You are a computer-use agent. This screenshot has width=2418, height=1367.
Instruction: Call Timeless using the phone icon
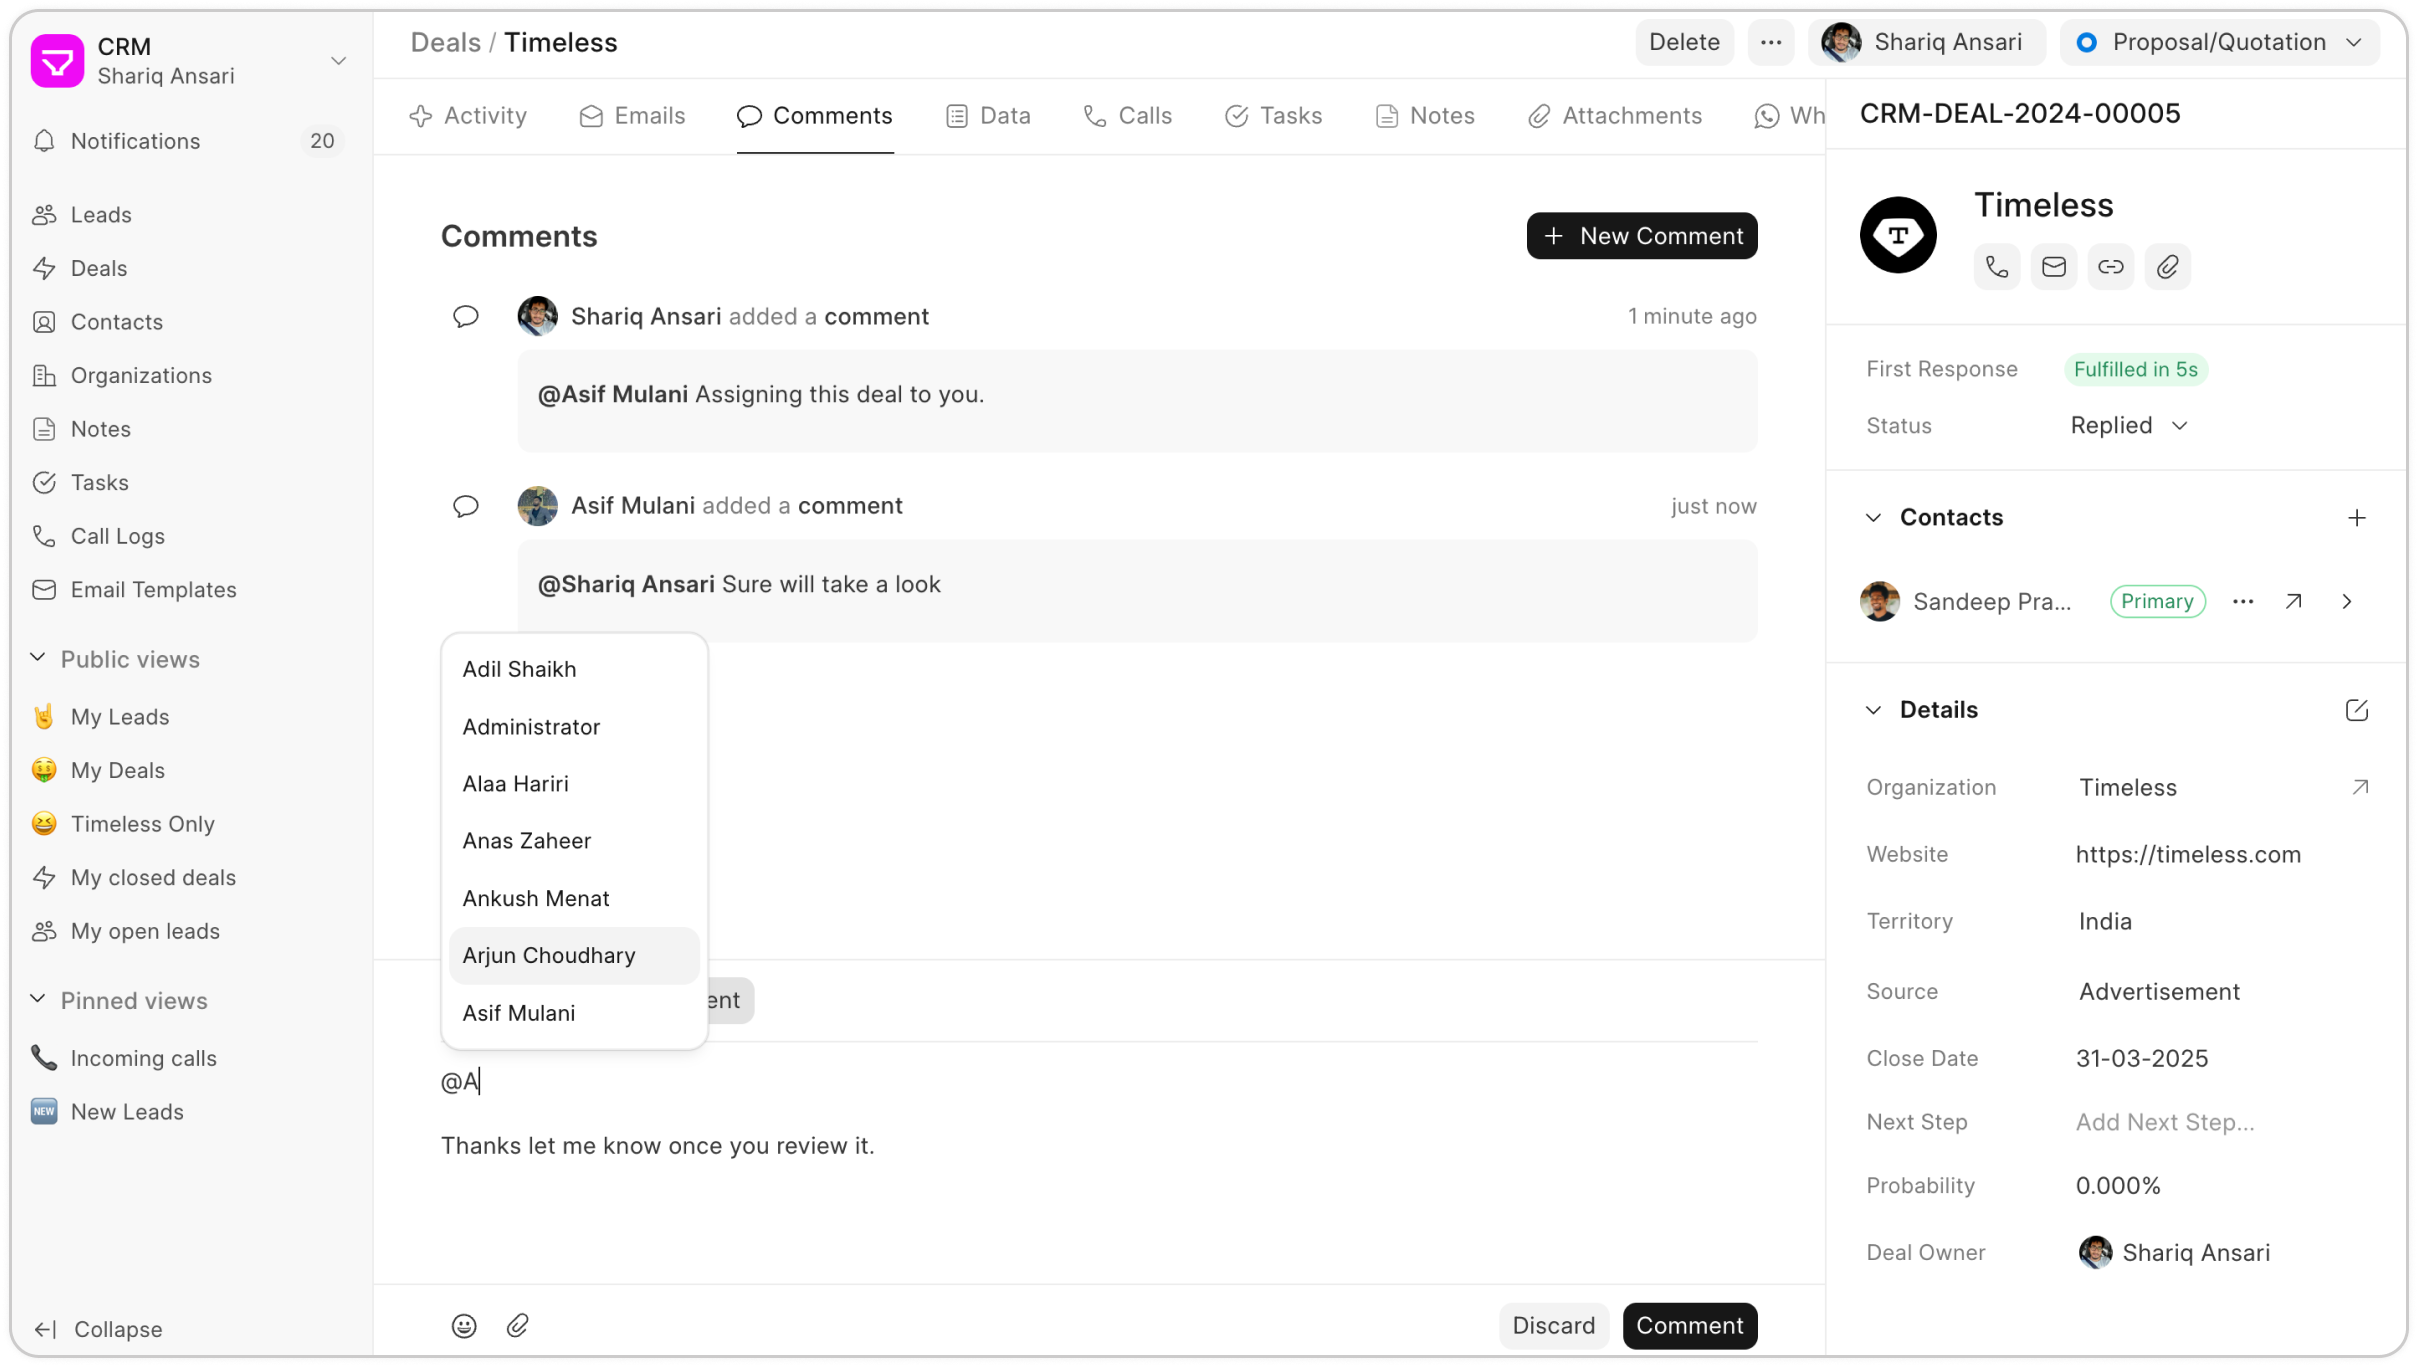[x=1996, y=266]
